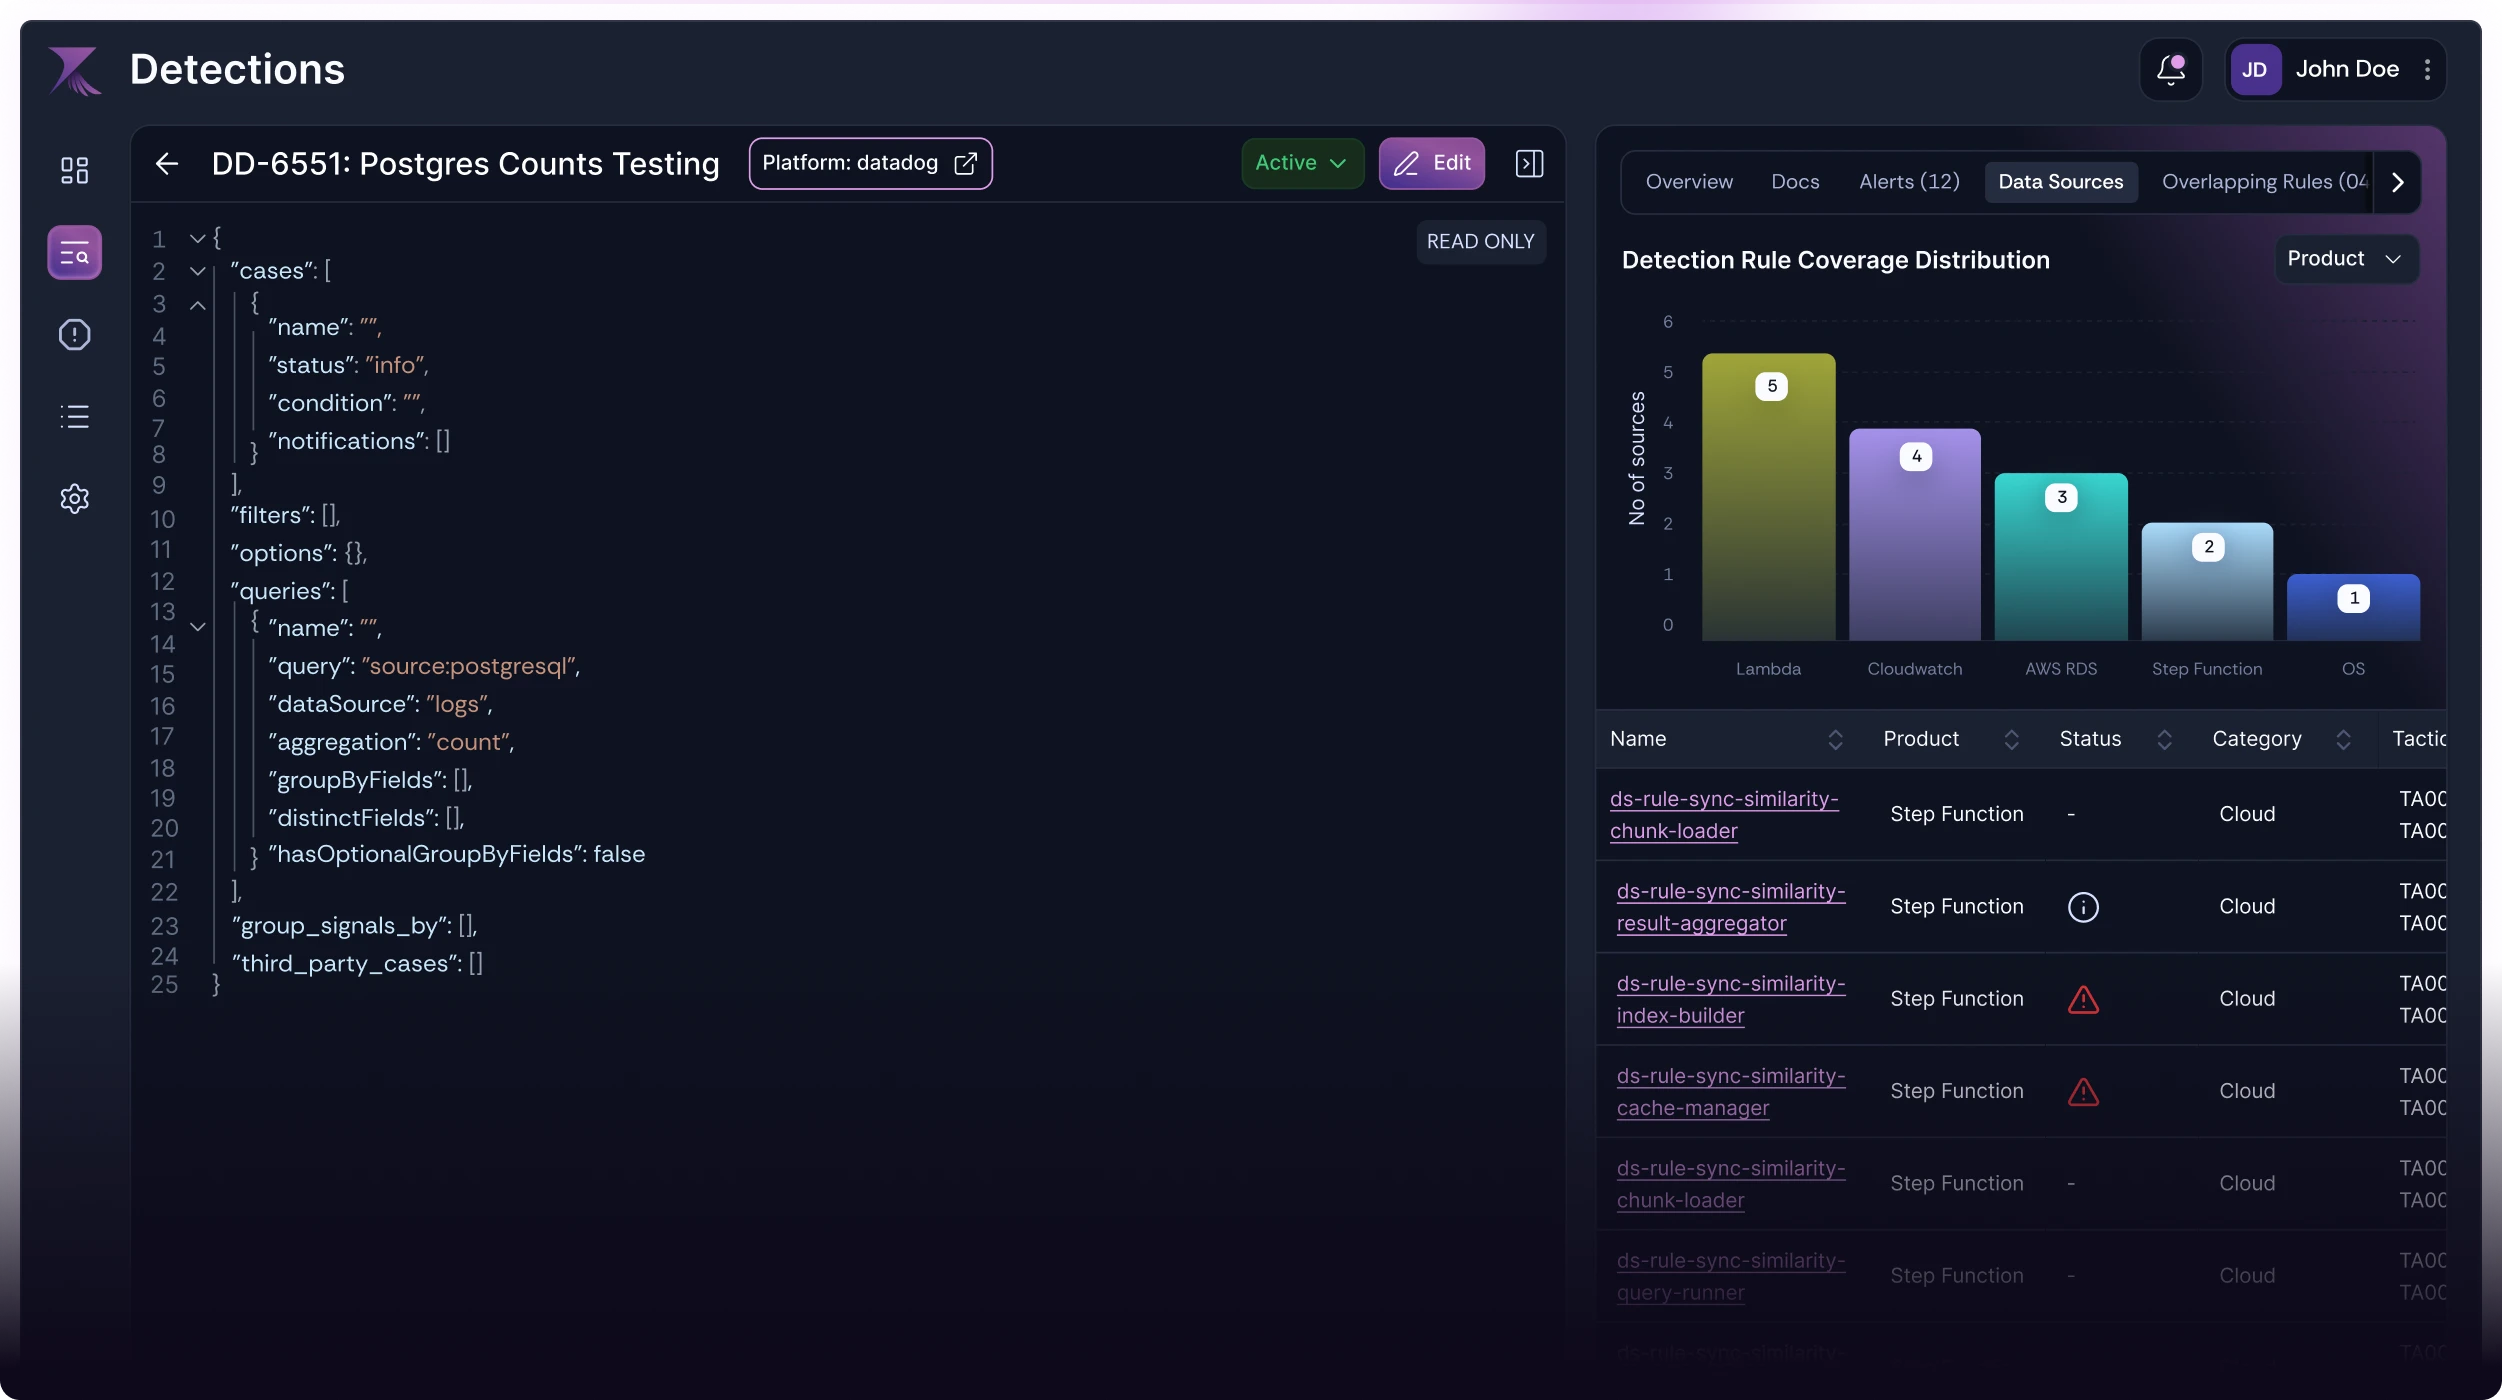Collapse the "cases" array fold arrow

click(198, 271)
